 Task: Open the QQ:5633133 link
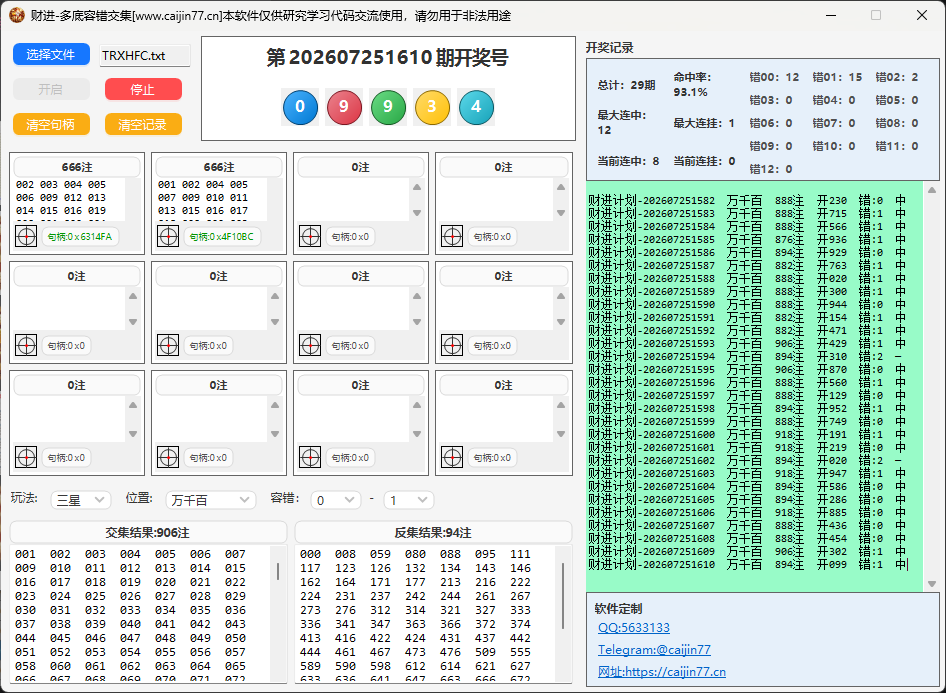coord(633,628)
